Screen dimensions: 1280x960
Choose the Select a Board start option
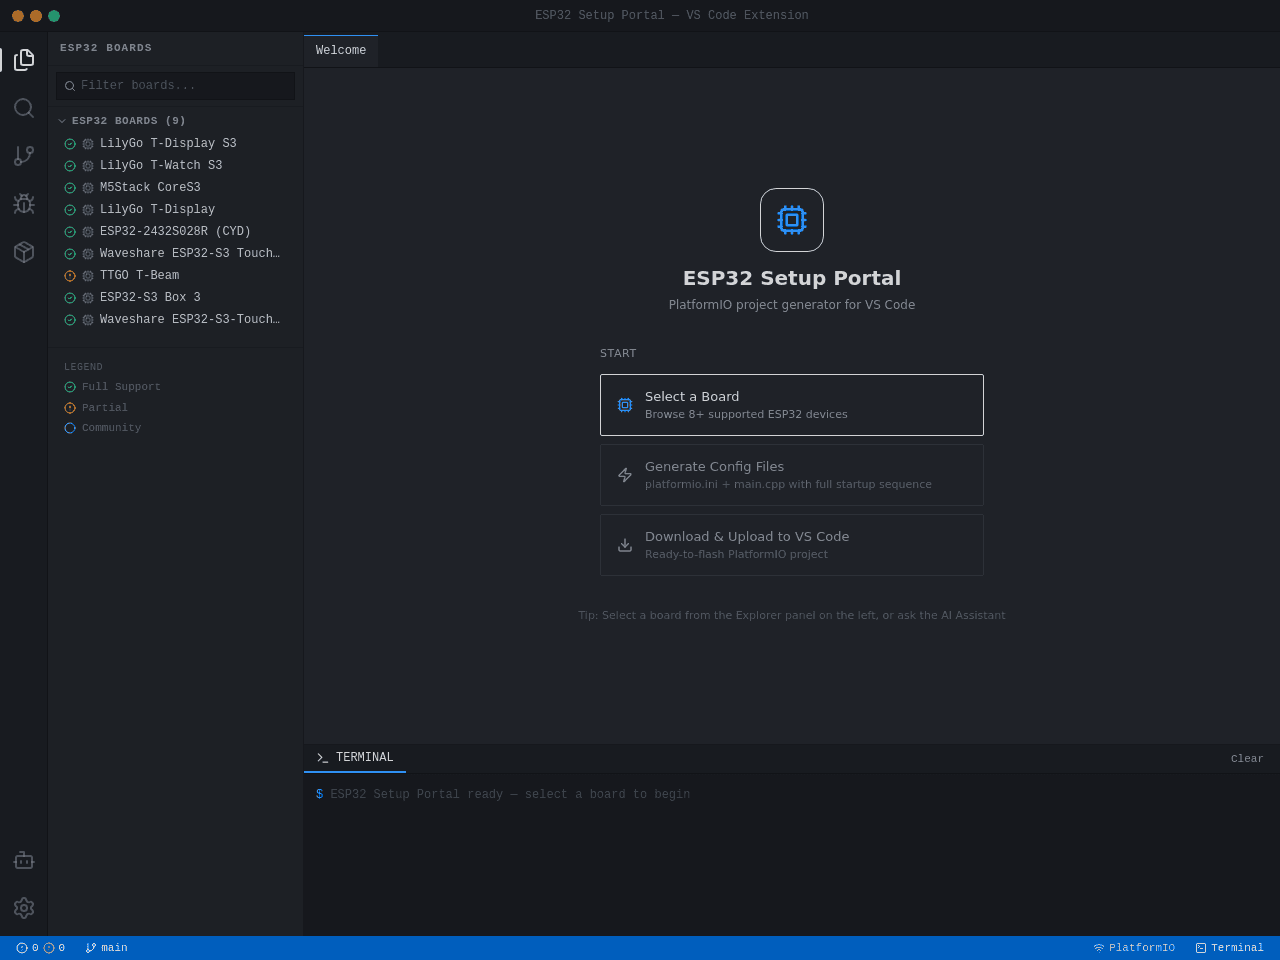tap(792, 405)
